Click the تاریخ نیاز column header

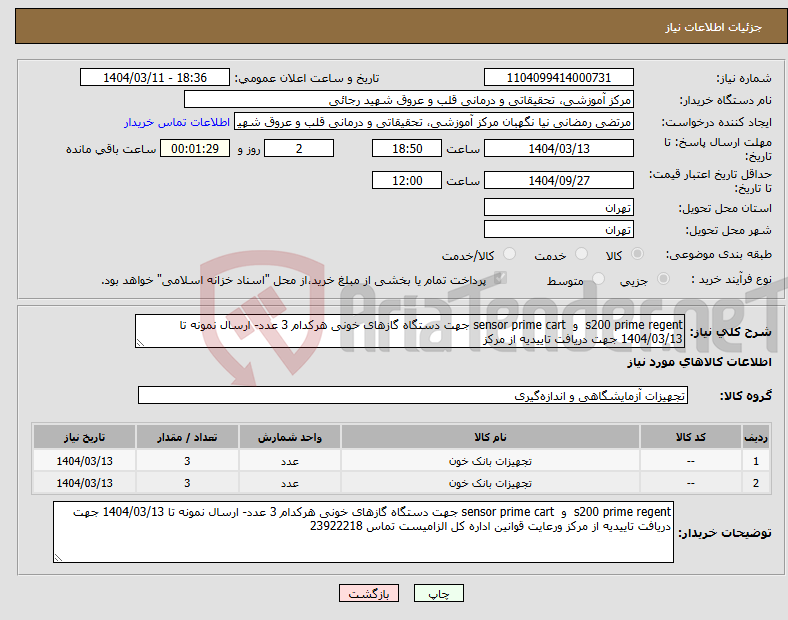pyautogui.click(x=84, y=437)
